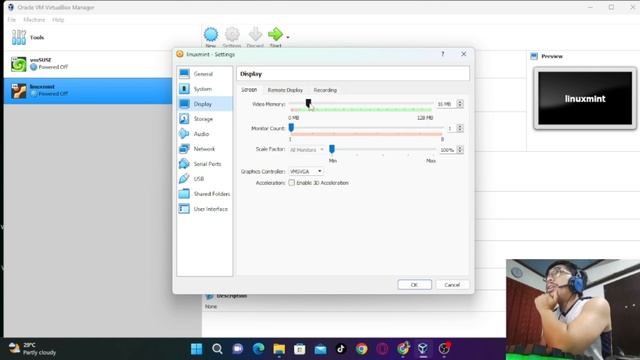Open Scale Factor monitors dropdown
The width and height of the screenshot is (640, 360).
[307, 150]
